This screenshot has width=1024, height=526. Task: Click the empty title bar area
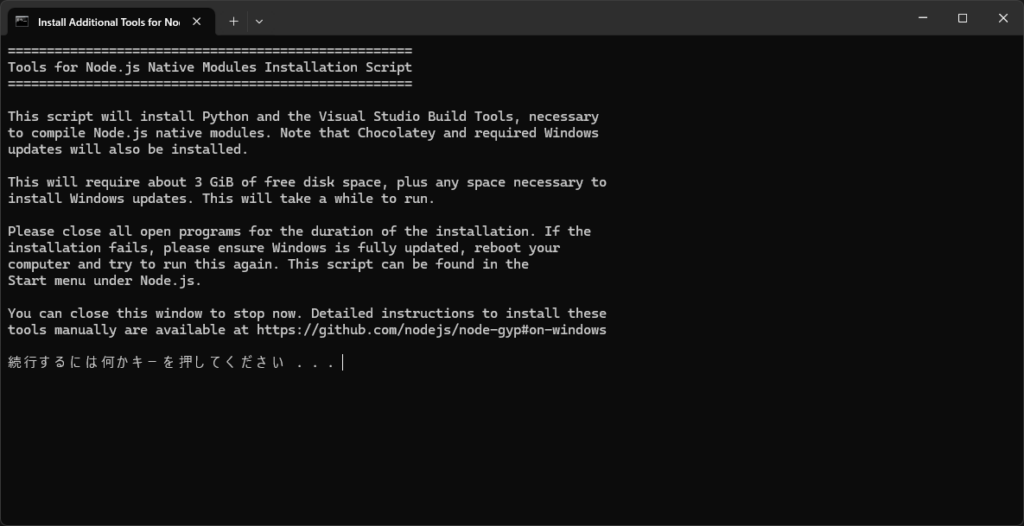[x=581, y=18]
